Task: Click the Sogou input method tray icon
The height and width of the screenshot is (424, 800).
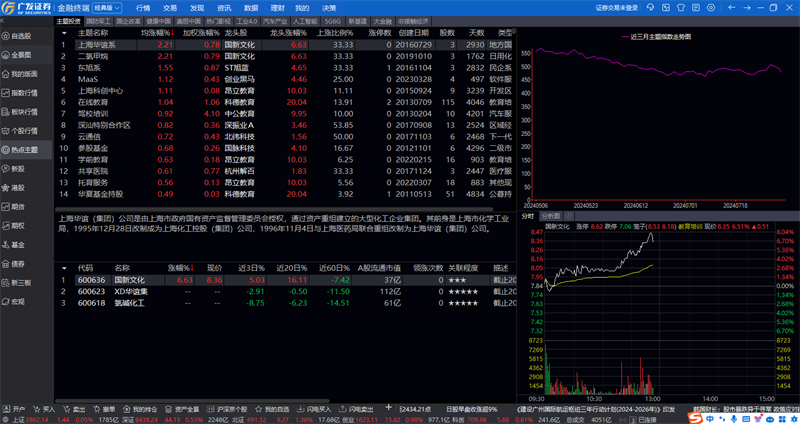Action: pos(695,418)
